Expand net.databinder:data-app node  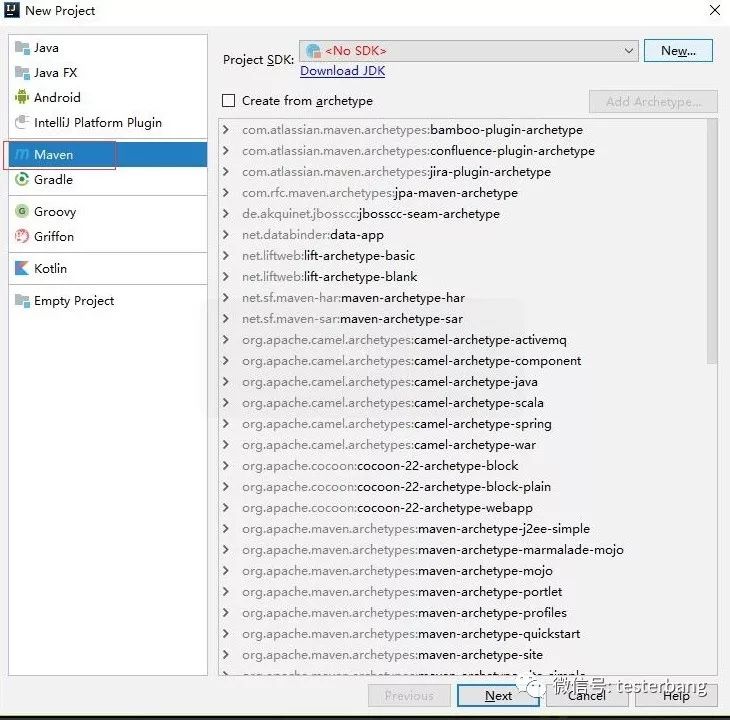click(226, 235)
